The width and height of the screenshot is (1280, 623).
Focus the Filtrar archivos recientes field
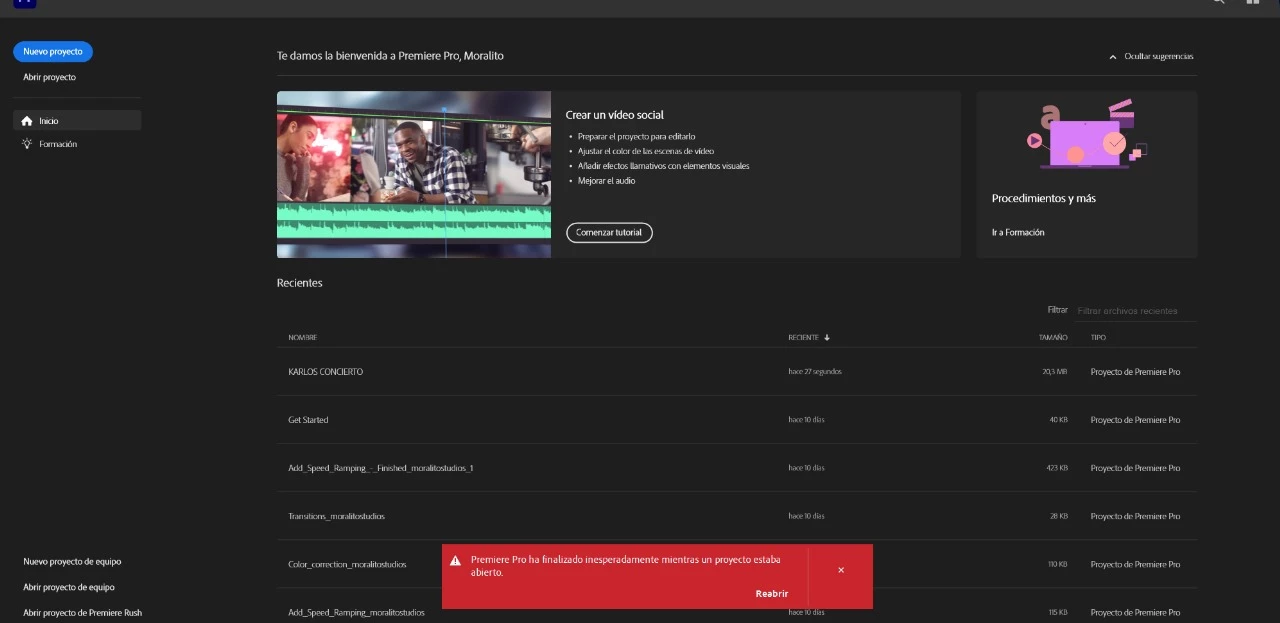(x=1135, y=311)
